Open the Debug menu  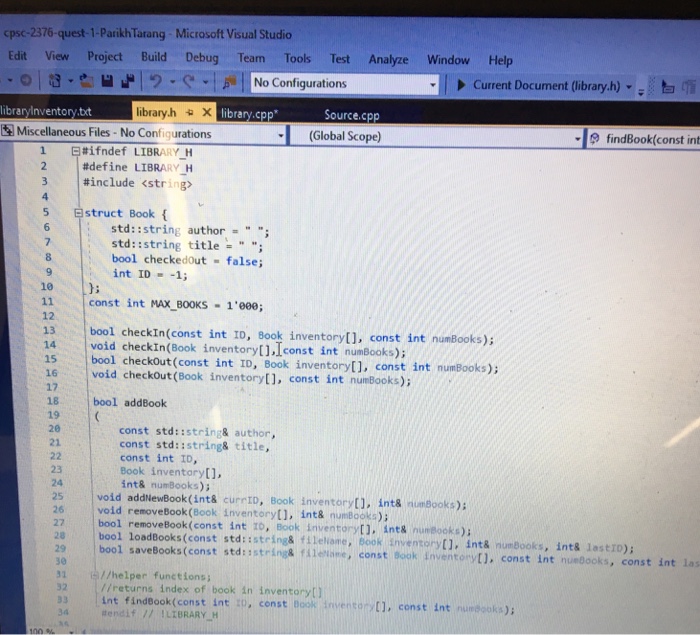coord(202,58)
